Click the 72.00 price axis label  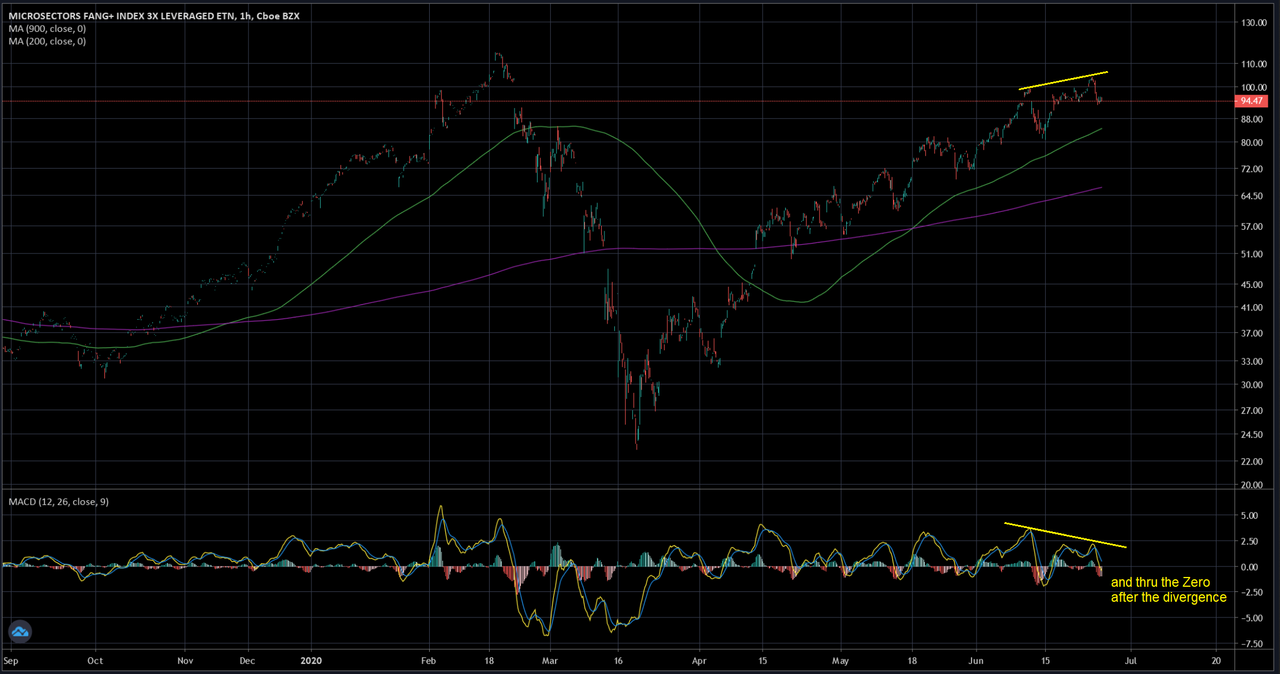(x=1251, y=168)
